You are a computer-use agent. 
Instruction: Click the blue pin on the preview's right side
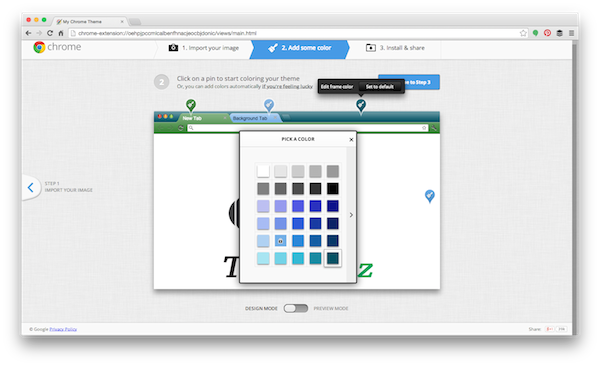430,196
